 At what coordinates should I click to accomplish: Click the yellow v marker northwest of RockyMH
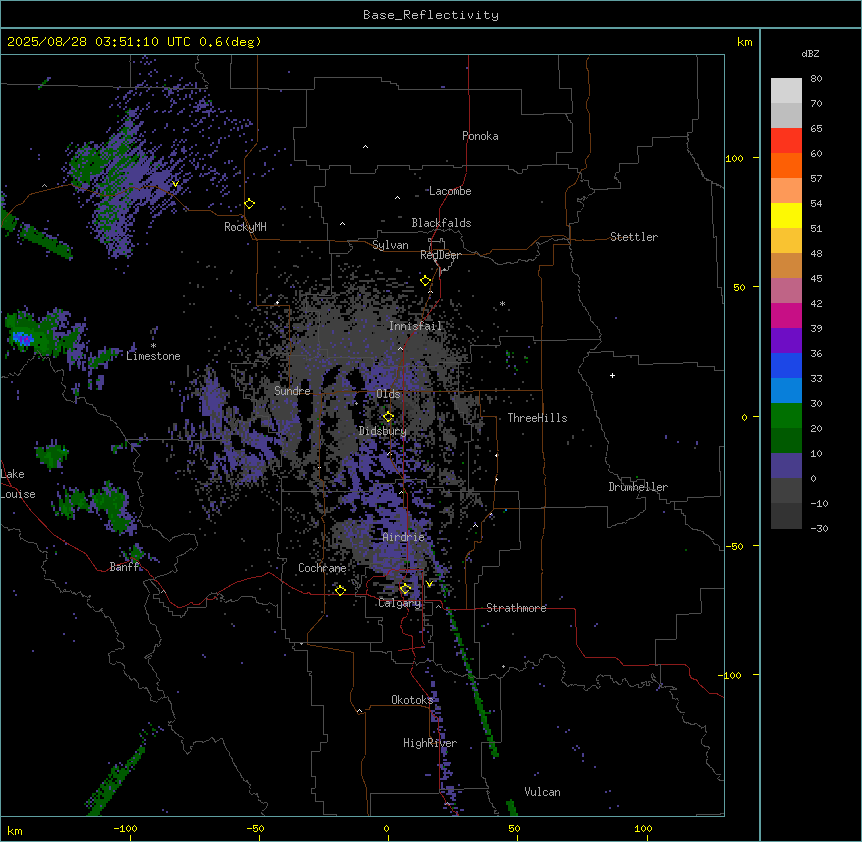pyautogui.click(x=175, y=184)
